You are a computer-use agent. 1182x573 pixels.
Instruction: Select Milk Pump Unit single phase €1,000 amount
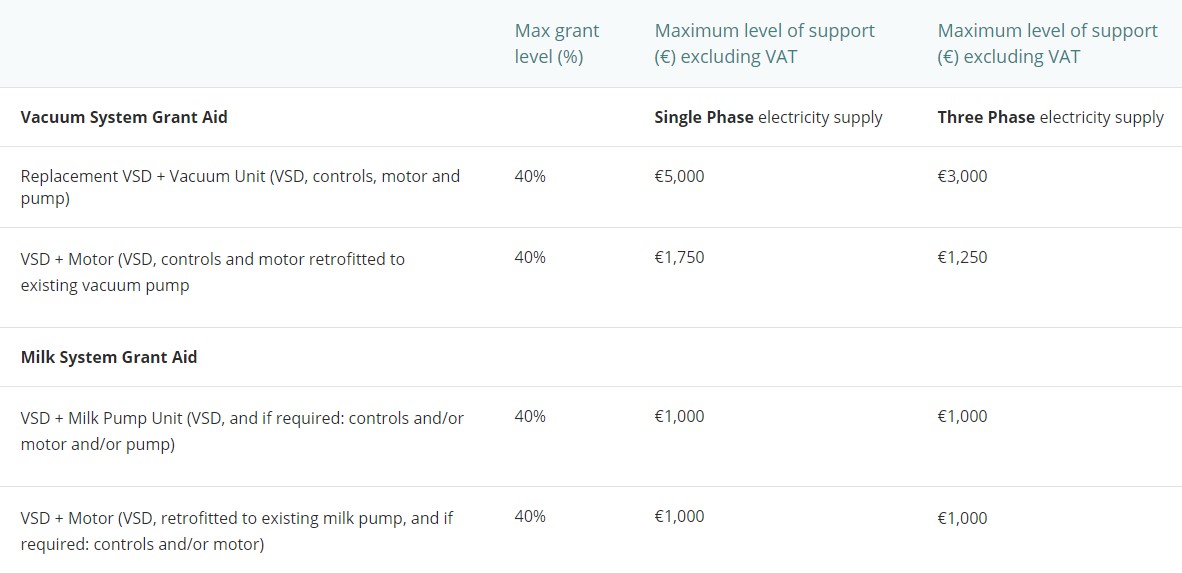click(679, 416)
